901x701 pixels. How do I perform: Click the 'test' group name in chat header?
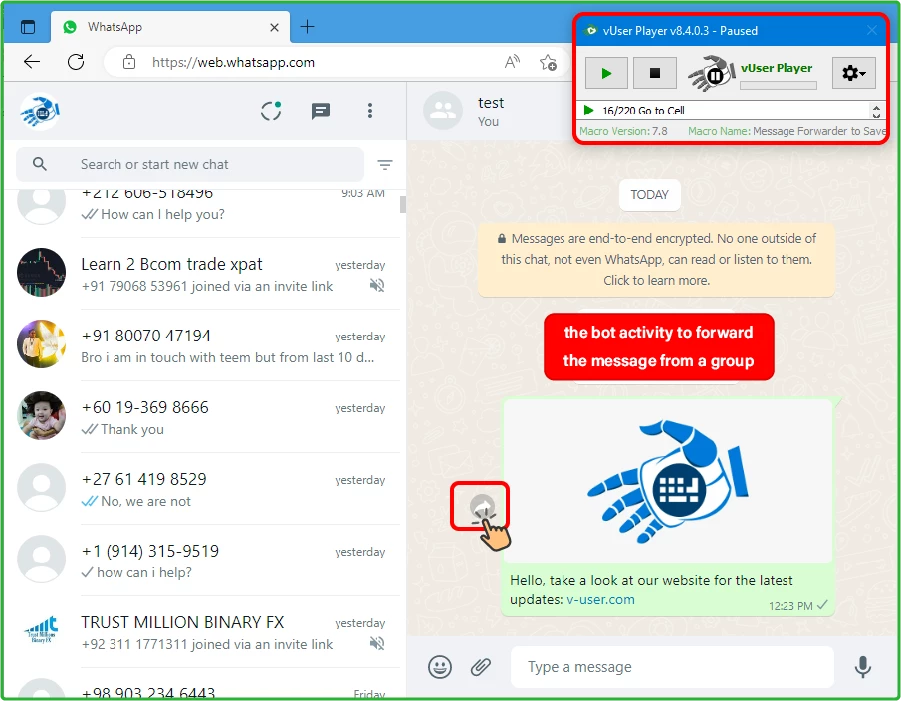tap(491, 103)
